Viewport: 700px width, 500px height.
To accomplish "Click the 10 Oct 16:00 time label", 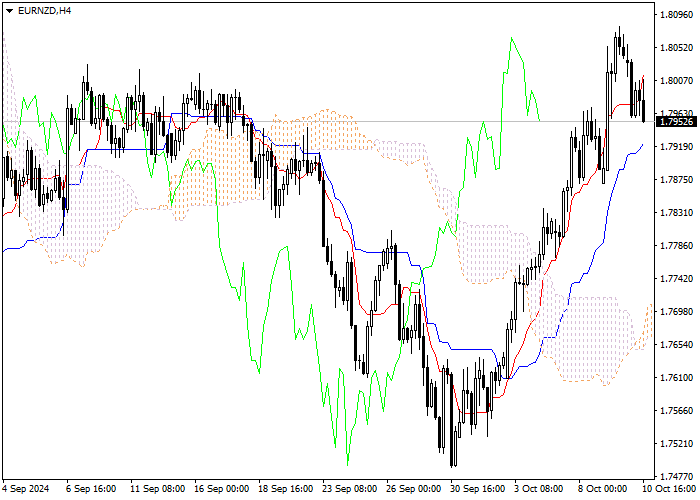I will tap(670, 489).
